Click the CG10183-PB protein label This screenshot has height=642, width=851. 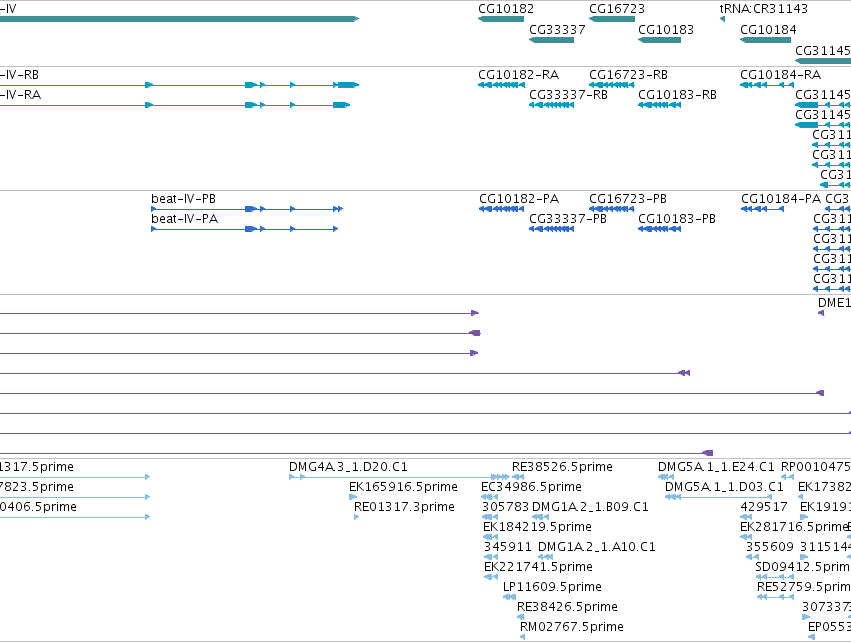pos(677,219)
